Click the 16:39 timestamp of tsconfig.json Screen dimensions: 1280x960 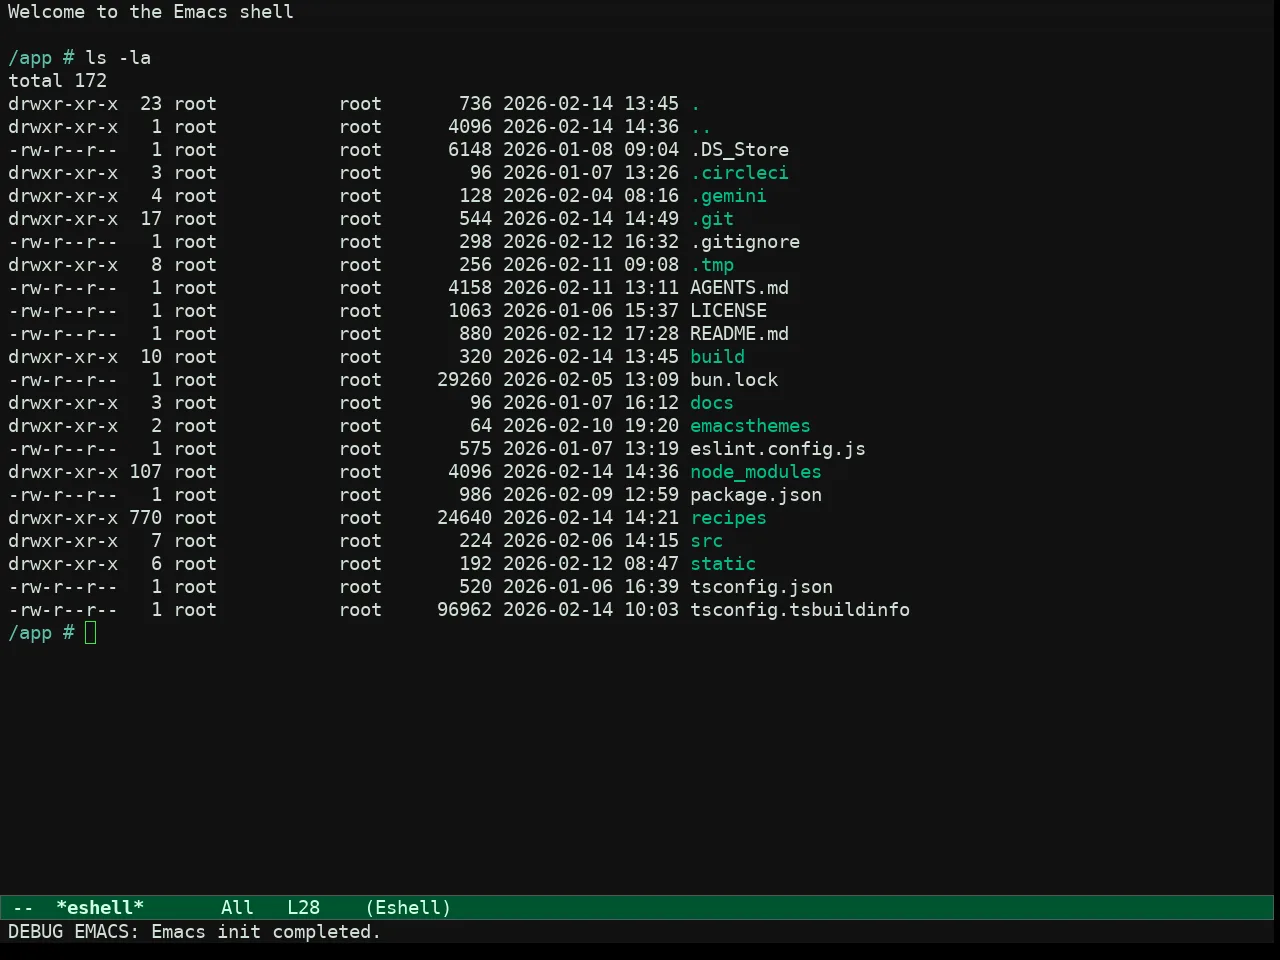(651, 587)
